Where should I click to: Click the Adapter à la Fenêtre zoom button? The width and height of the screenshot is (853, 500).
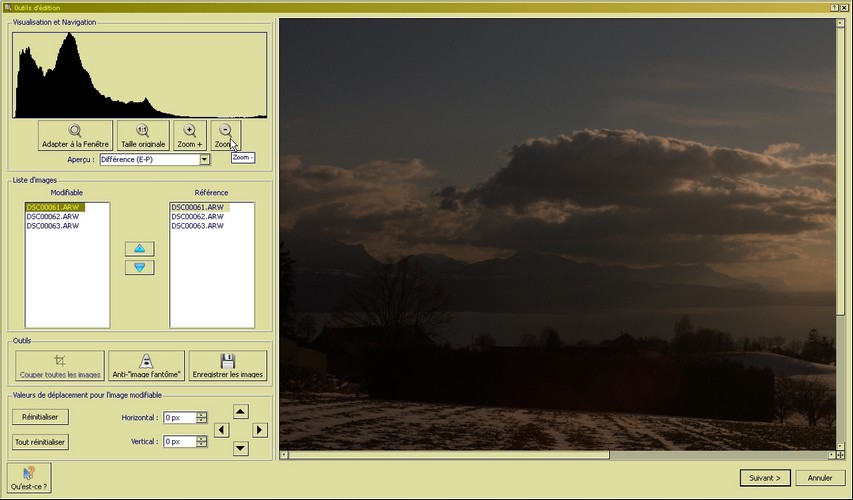pyautogui.click(x=75, y=136)
